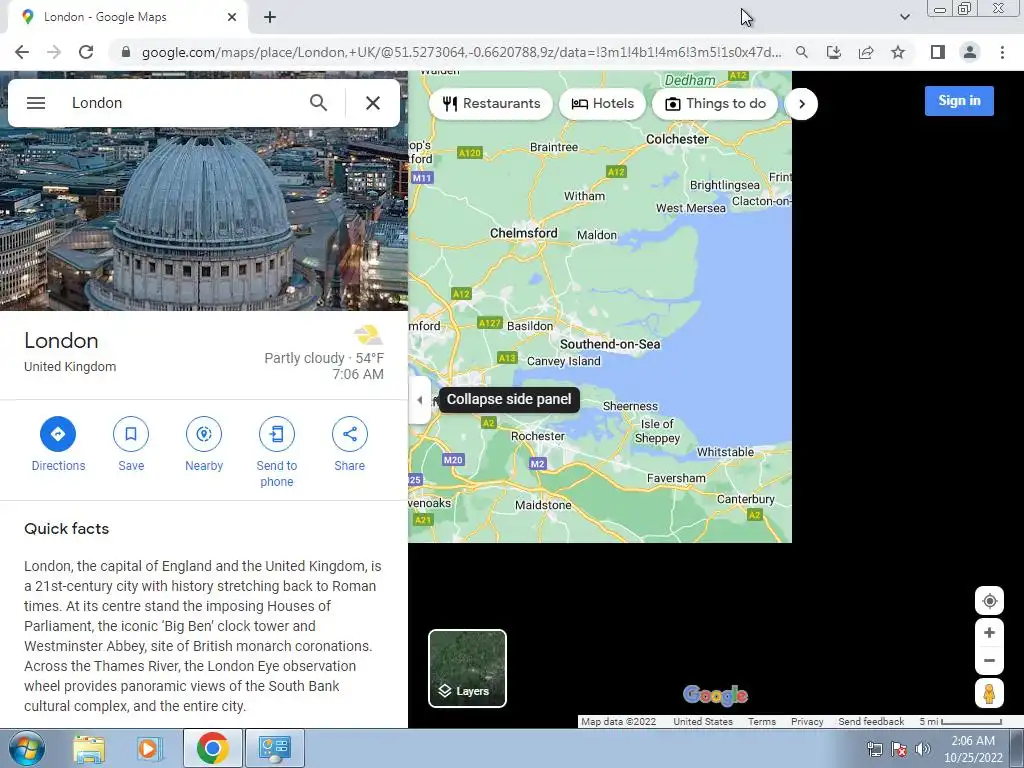Show your location on the map
The image size is (1024, 768).
989,601
